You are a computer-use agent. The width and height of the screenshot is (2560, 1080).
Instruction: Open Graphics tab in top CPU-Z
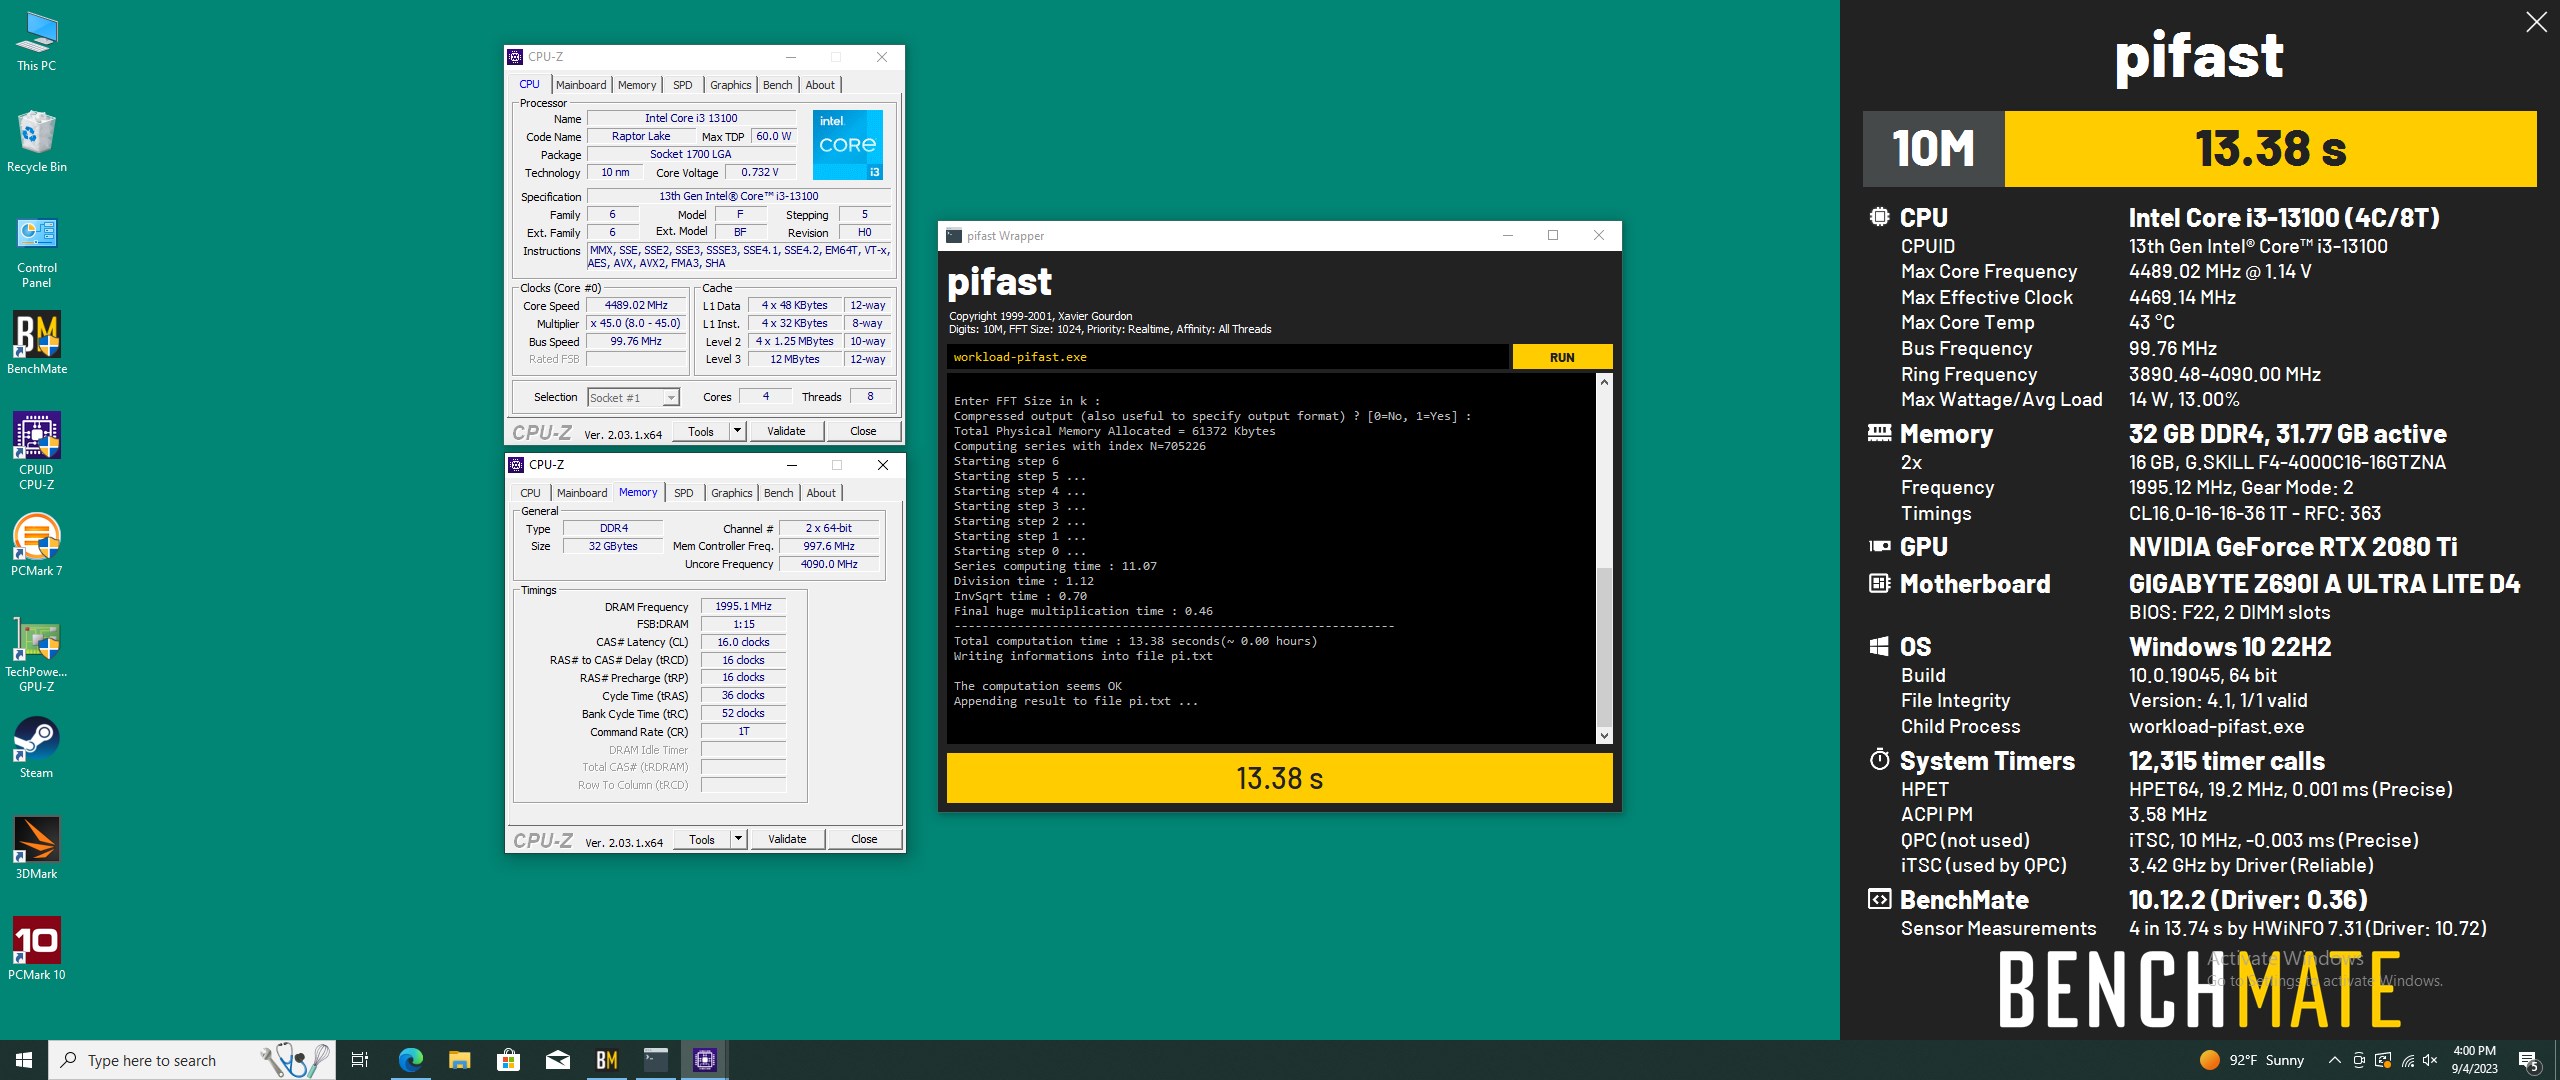tap(730, 85)
